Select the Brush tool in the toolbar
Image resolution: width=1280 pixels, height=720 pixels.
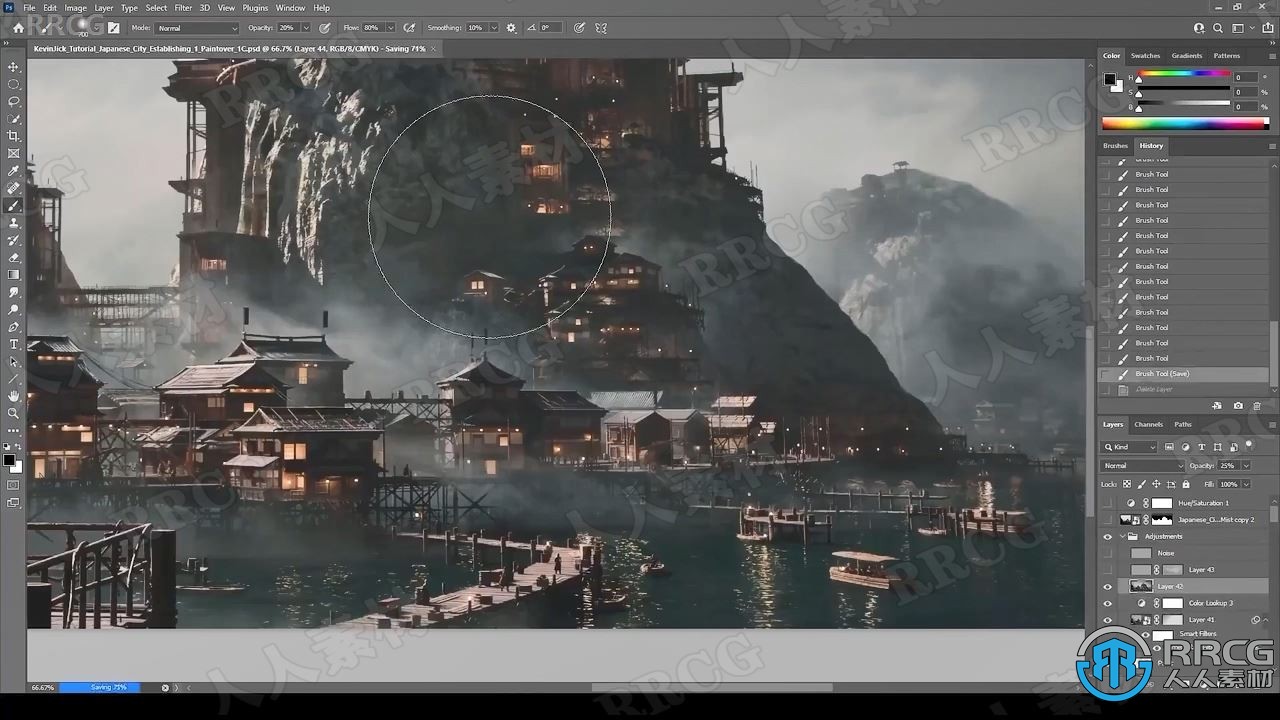(x=13, y=206)
